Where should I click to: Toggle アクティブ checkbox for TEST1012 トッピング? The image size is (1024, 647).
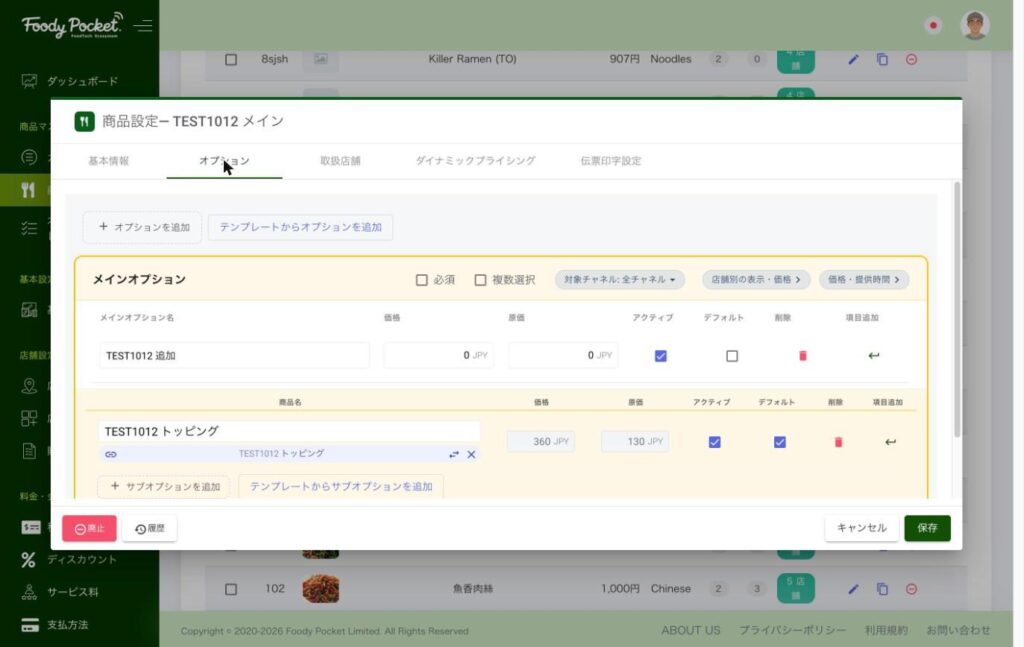coord(714,442)
